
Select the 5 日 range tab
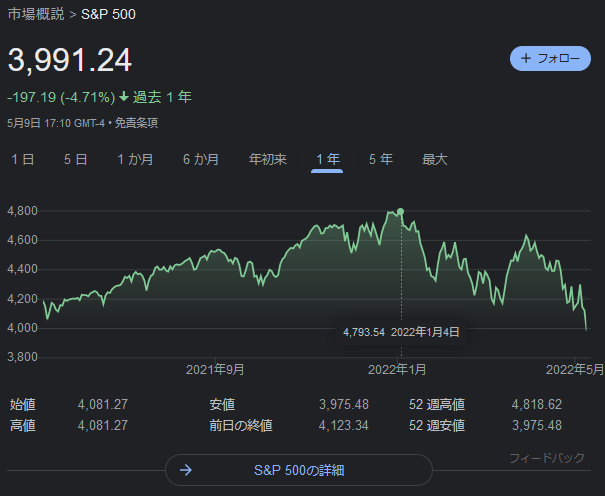click(76, 159)
